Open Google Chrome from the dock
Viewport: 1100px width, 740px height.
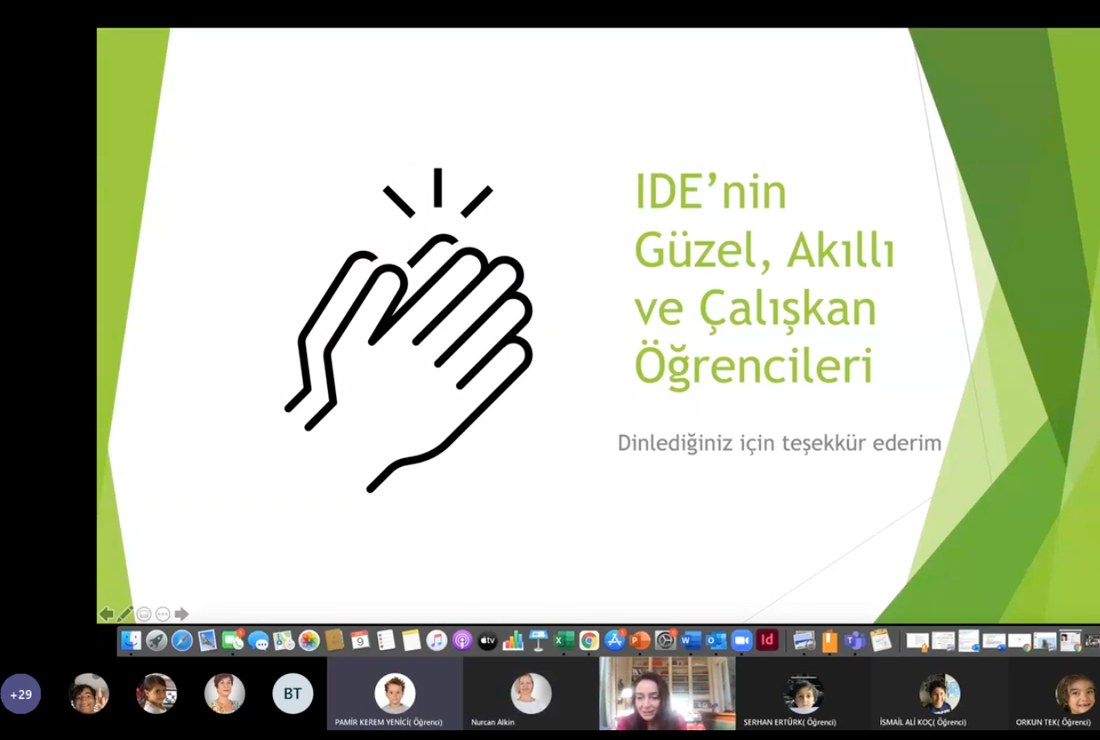coord(589,640)
